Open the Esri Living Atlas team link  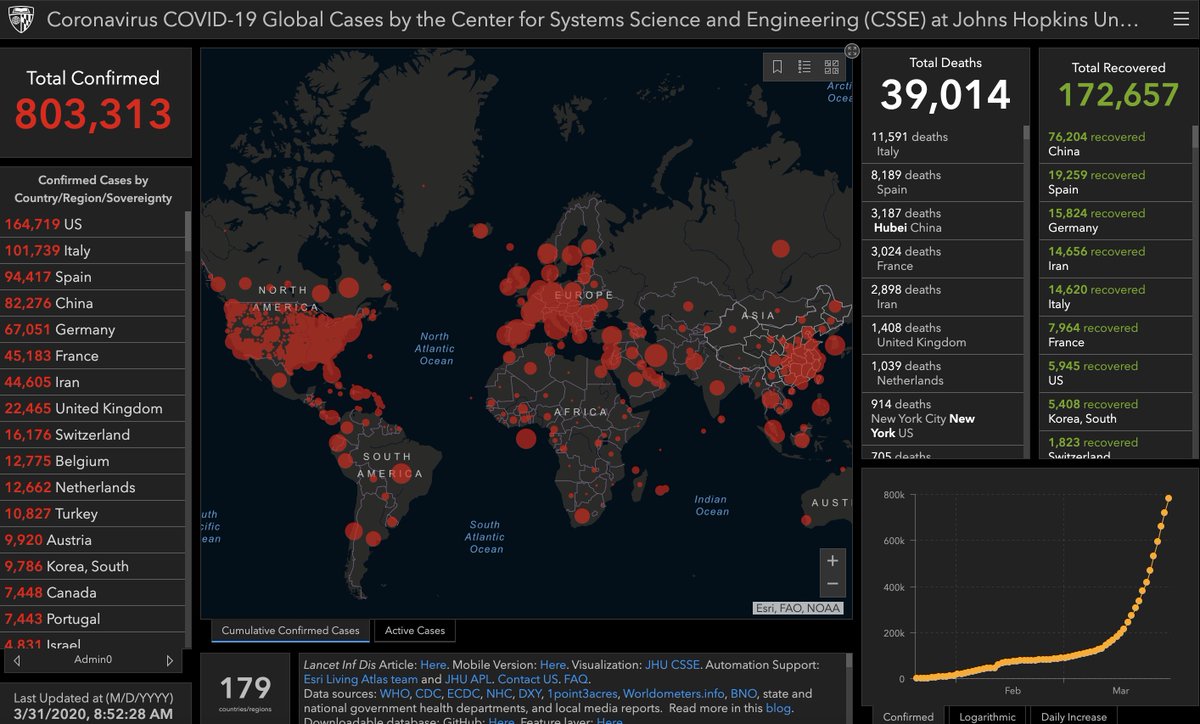(360, 679)
